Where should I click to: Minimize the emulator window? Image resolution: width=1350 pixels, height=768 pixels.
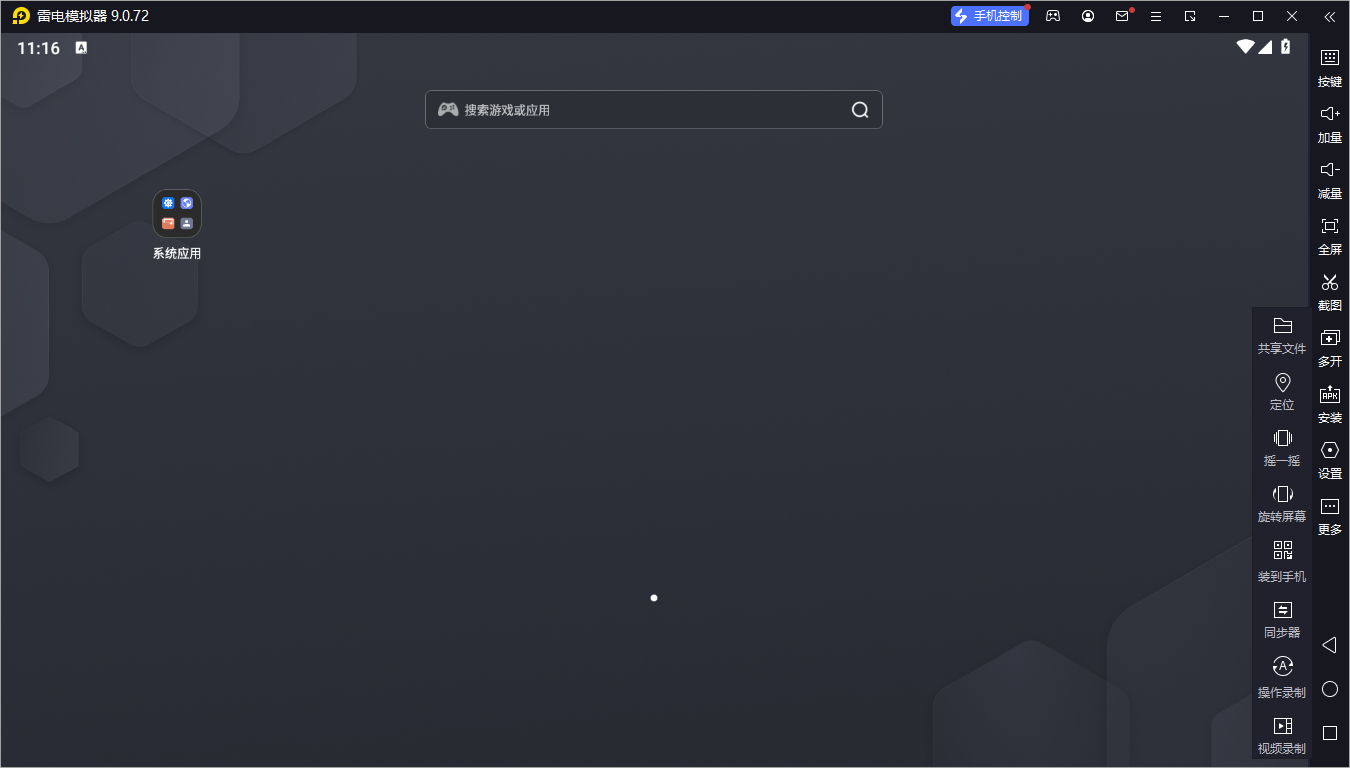point(1224,16)
